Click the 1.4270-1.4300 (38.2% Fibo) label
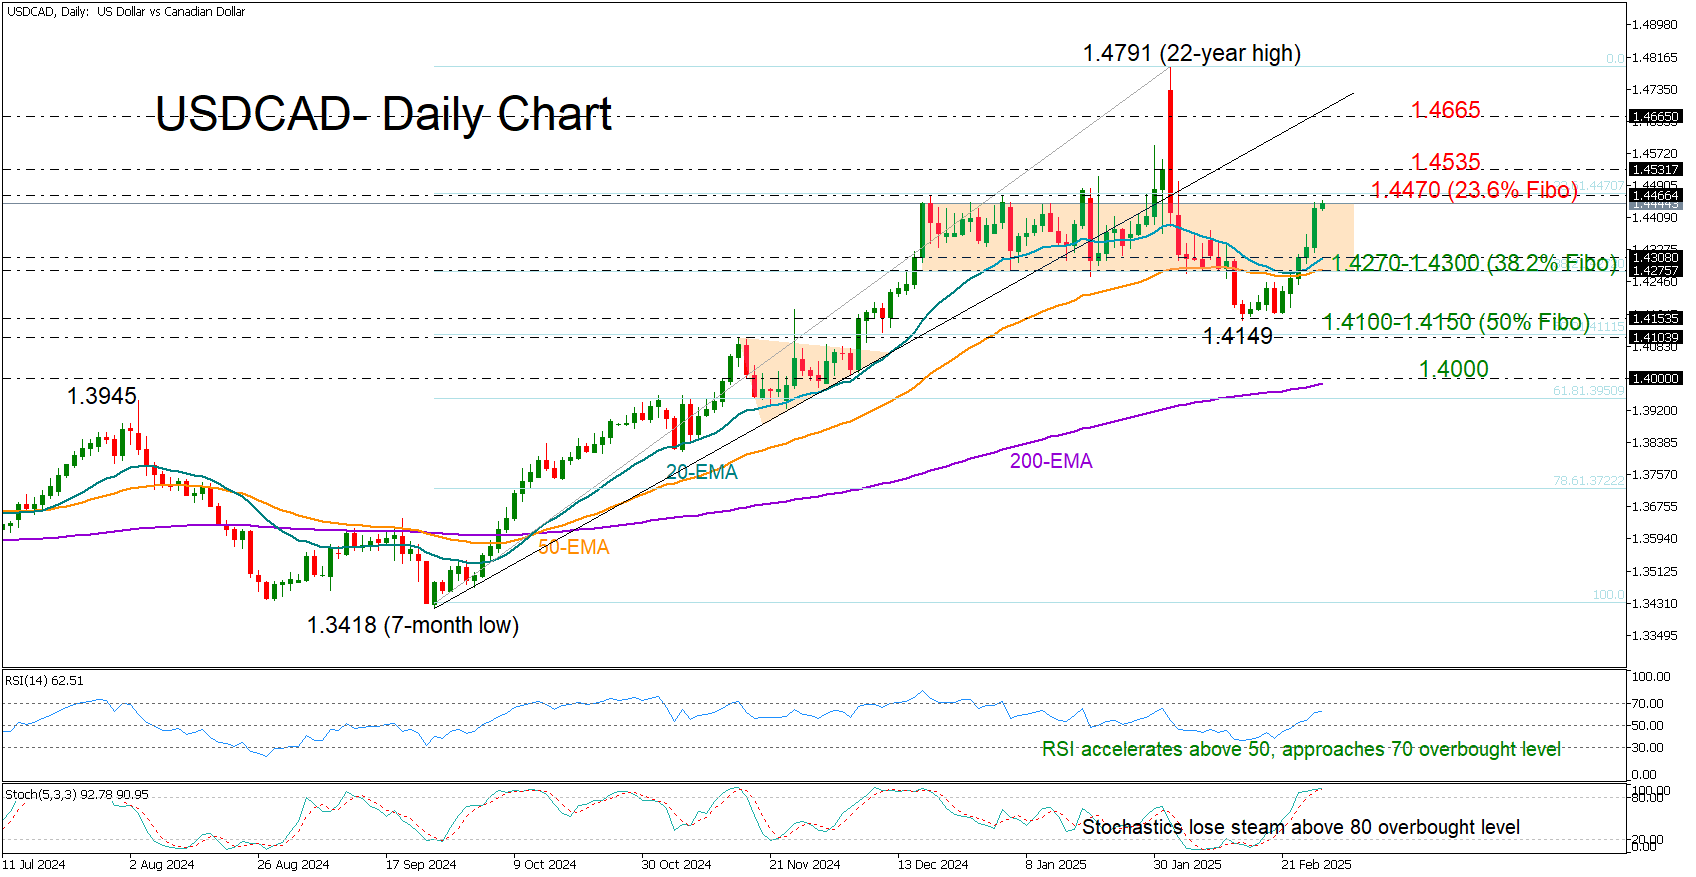This screenshot has height=877, width=1696. pyautogui.click(x=1474, y=263)
